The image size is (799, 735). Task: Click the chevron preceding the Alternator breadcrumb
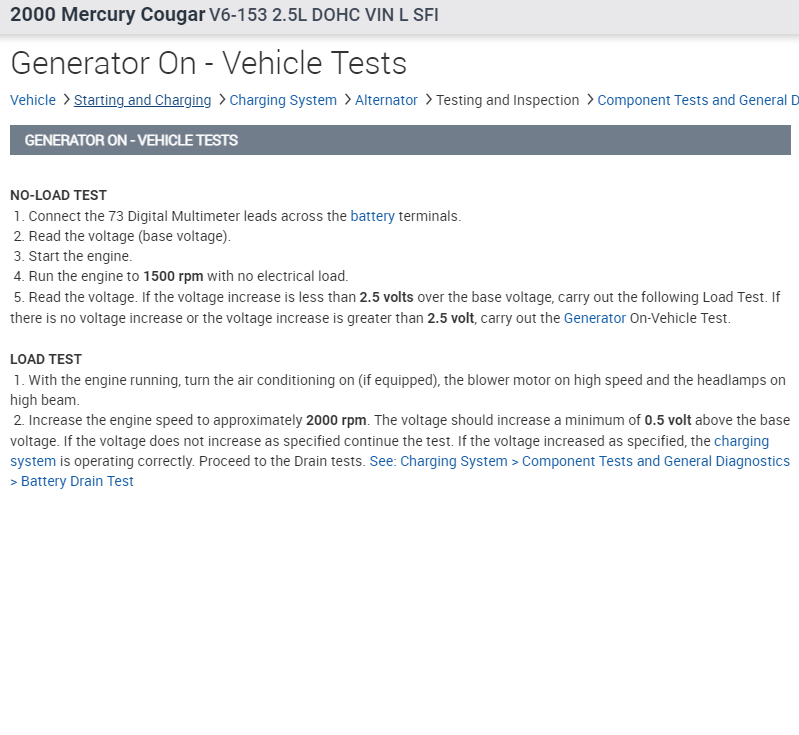click(347, 100)
